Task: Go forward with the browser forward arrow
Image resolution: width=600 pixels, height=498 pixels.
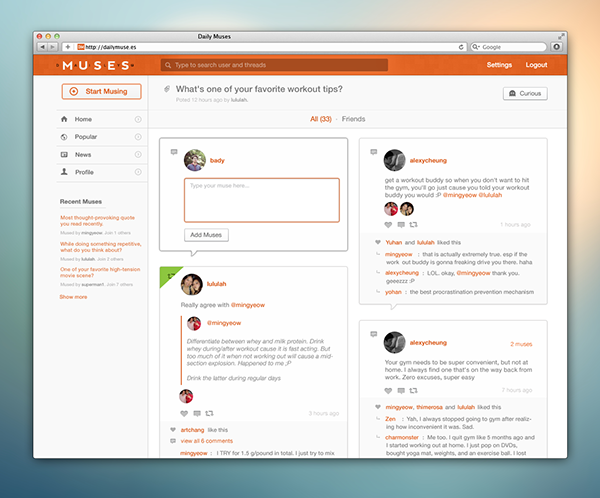Action: click(52, 47)
